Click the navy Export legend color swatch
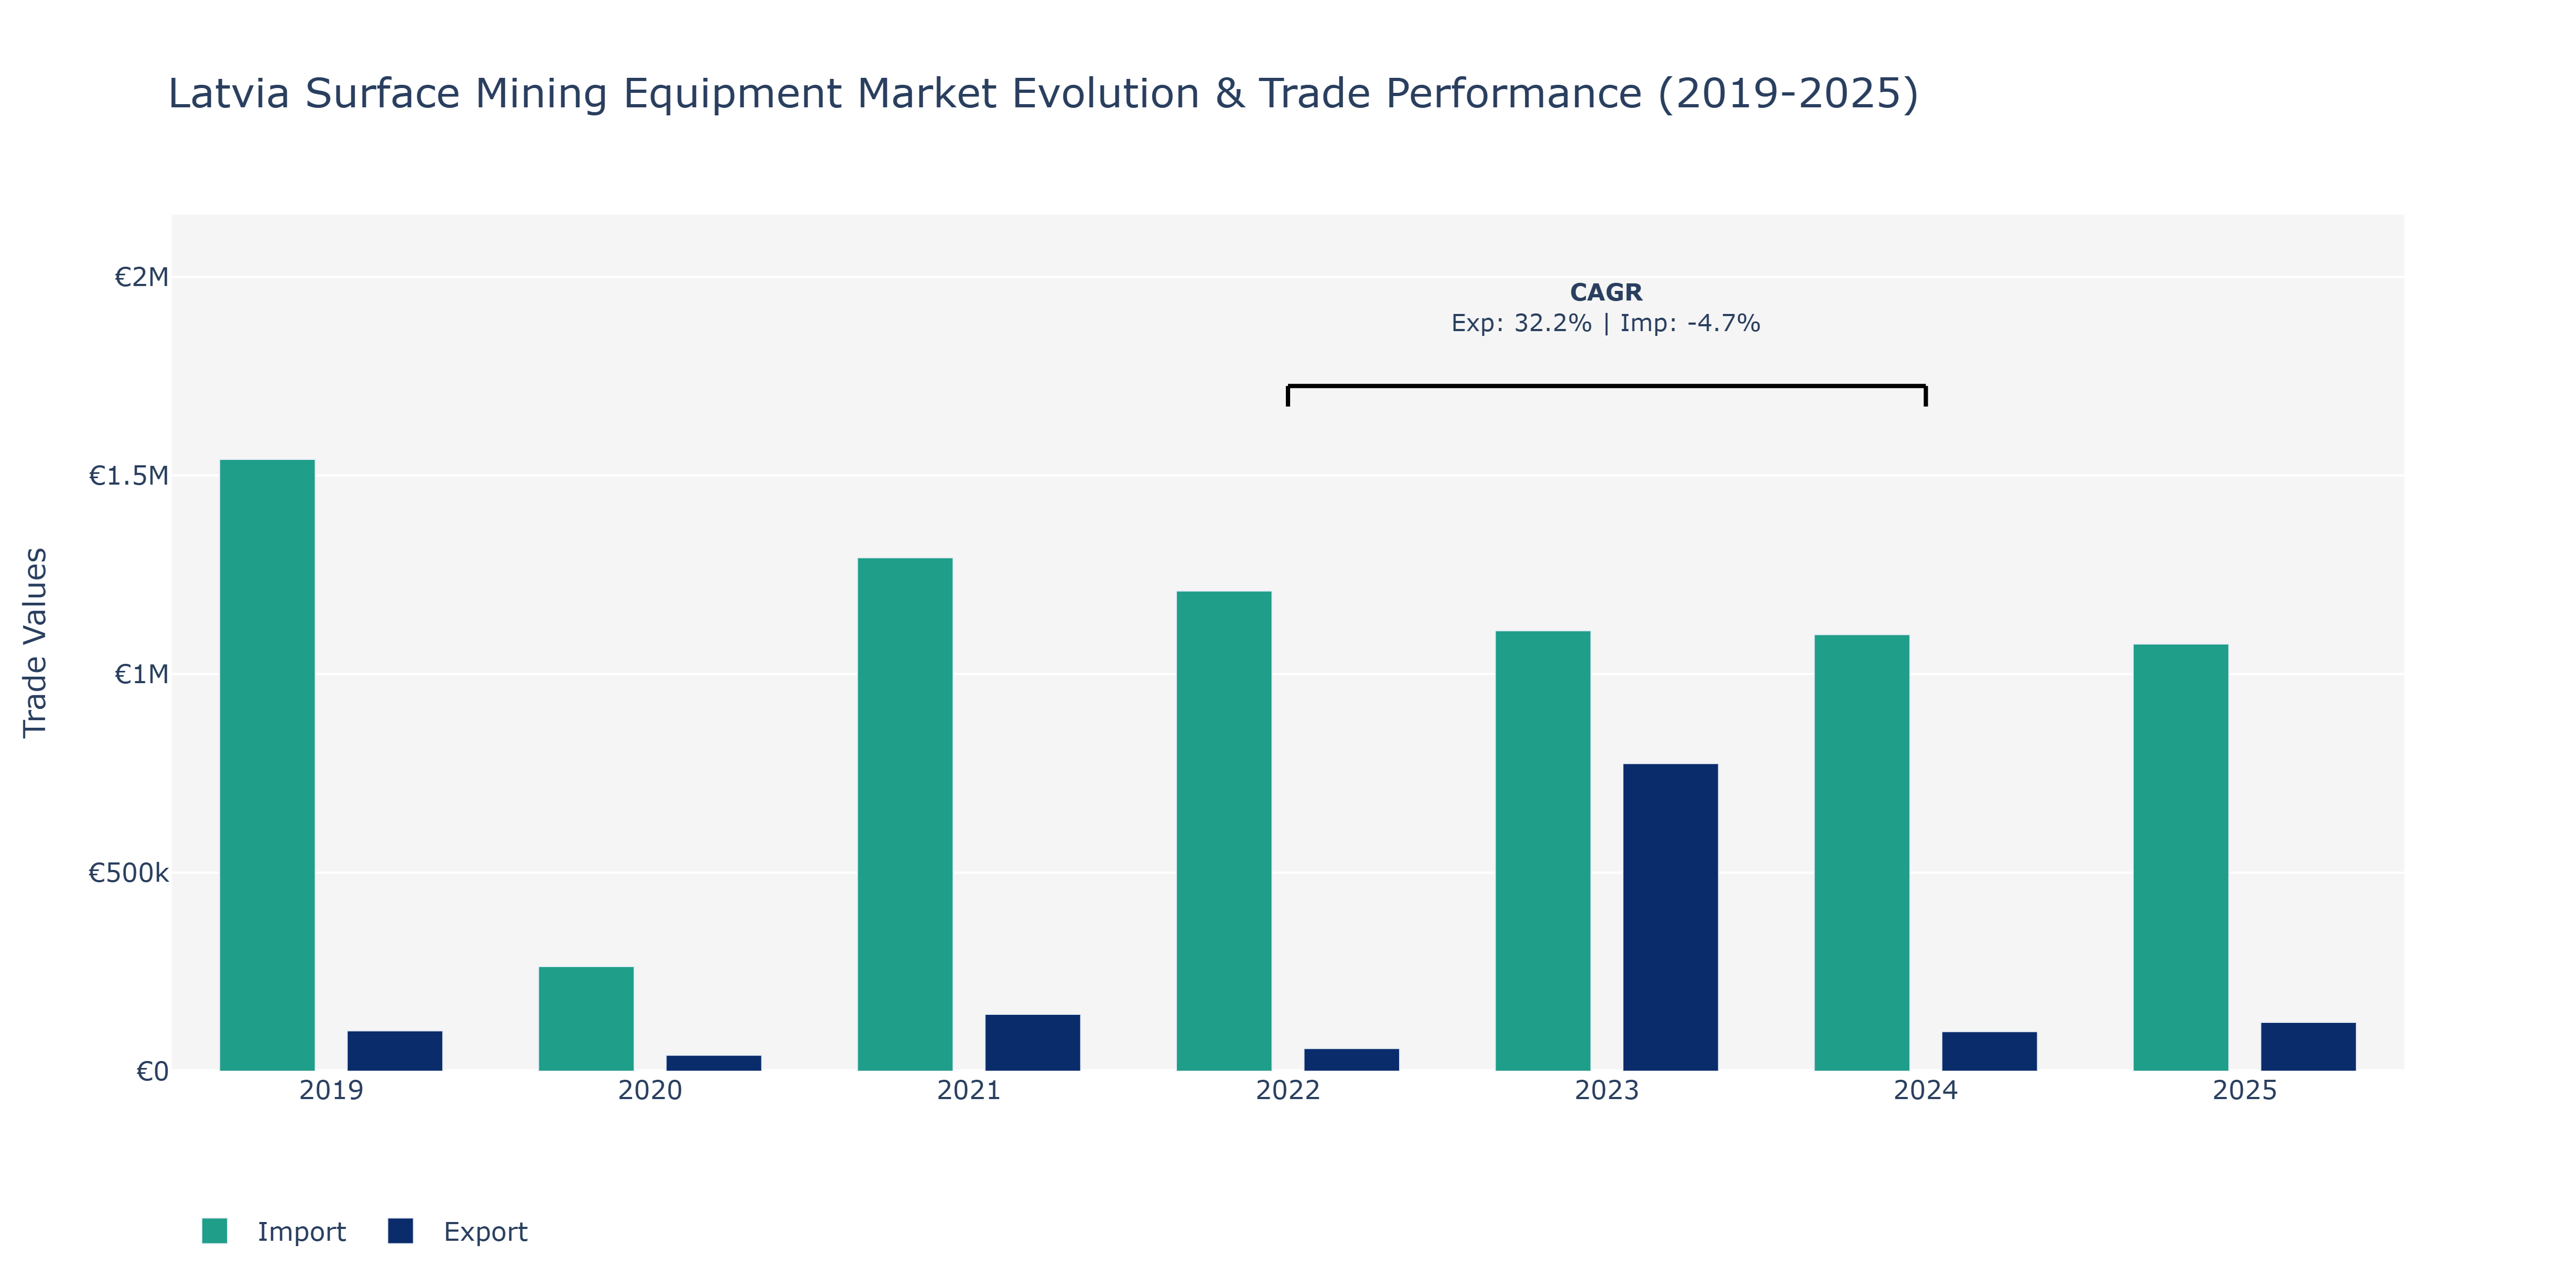The height and width of the screenshot is (1288, 2576). (x=400, y=1231)
